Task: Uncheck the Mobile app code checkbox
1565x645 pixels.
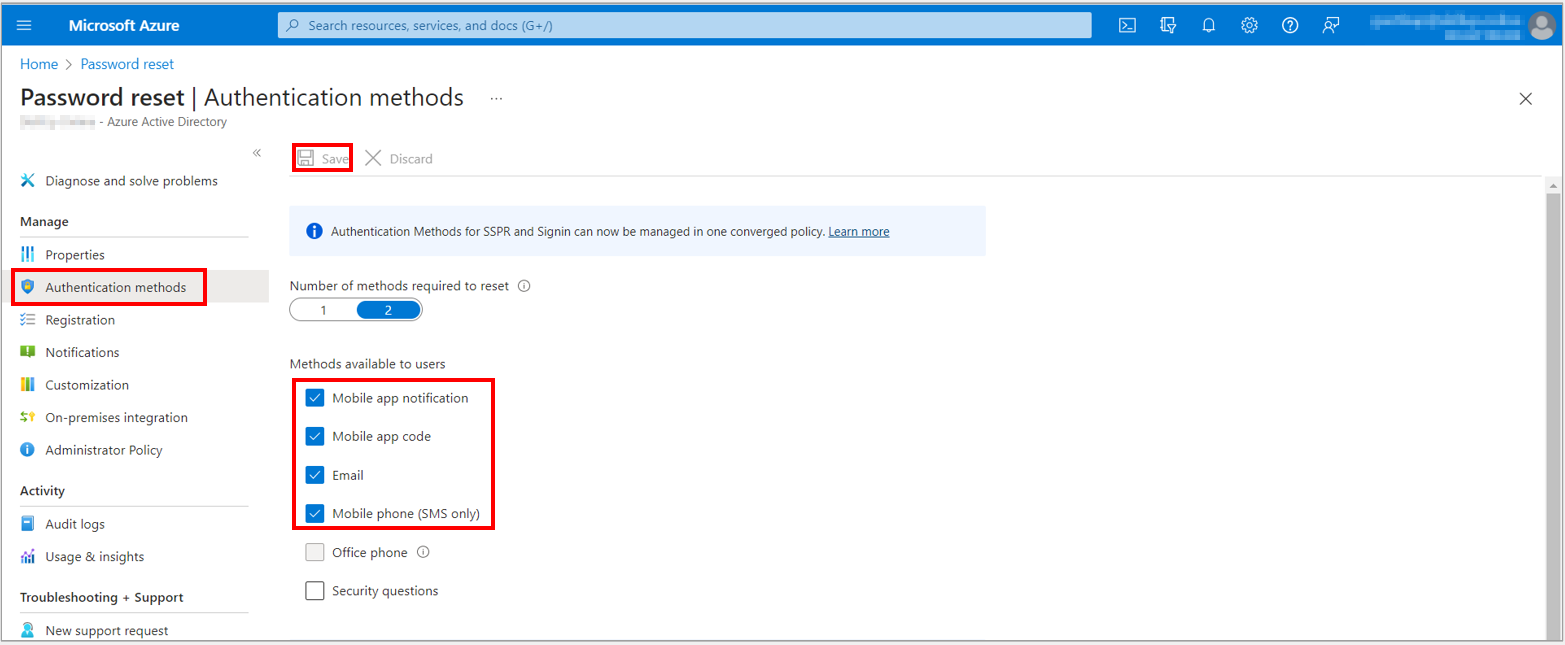Action: click(x=315, y=437)
